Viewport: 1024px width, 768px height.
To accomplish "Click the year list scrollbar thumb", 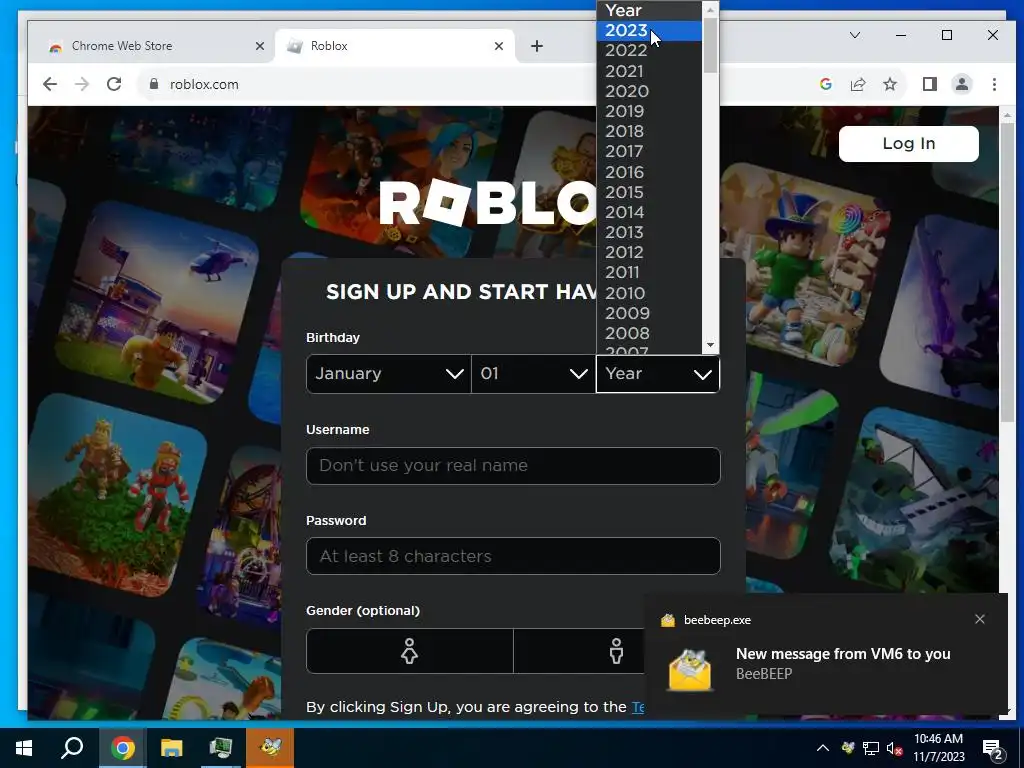I will point(711,45).
